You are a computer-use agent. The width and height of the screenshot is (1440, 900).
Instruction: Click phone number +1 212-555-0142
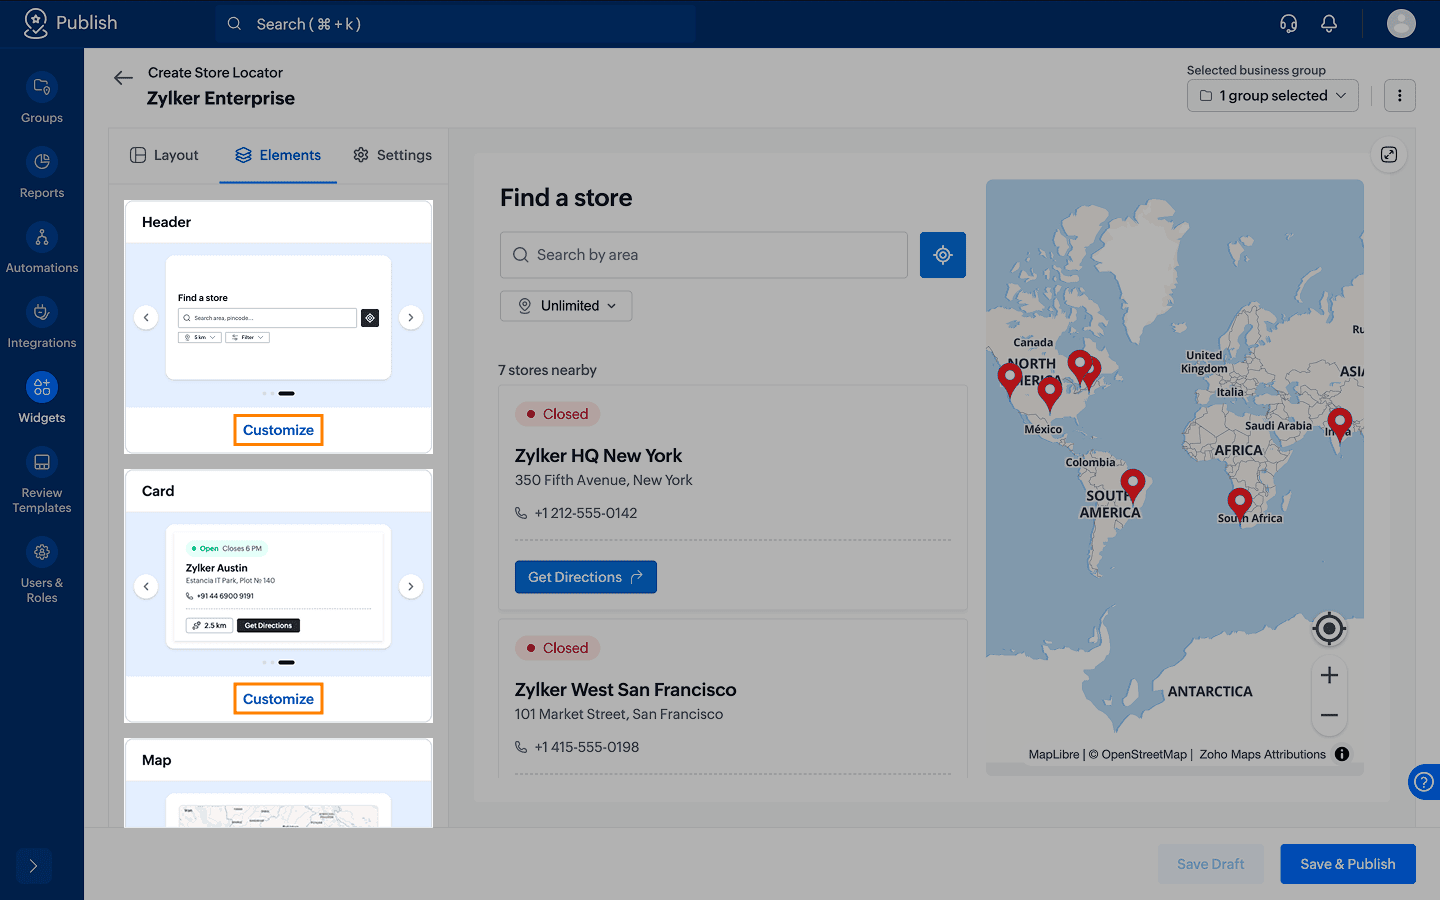tap(586, 513)
